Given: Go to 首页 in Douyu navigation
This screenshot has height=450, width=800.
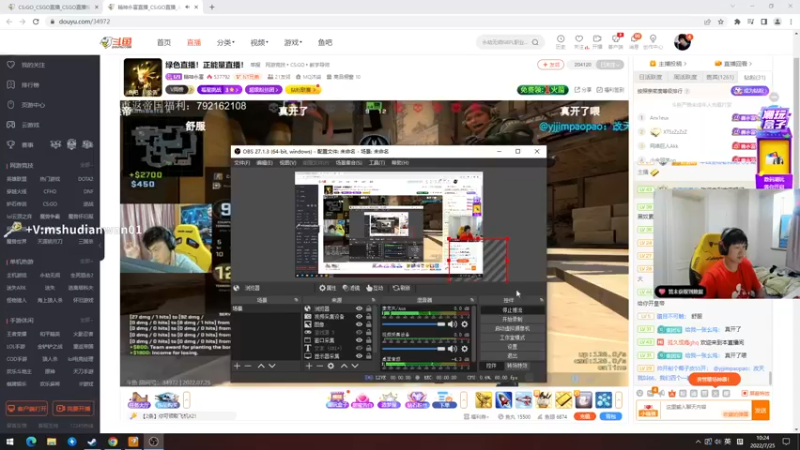Looking at the screenshot, I should pos(164,42).
